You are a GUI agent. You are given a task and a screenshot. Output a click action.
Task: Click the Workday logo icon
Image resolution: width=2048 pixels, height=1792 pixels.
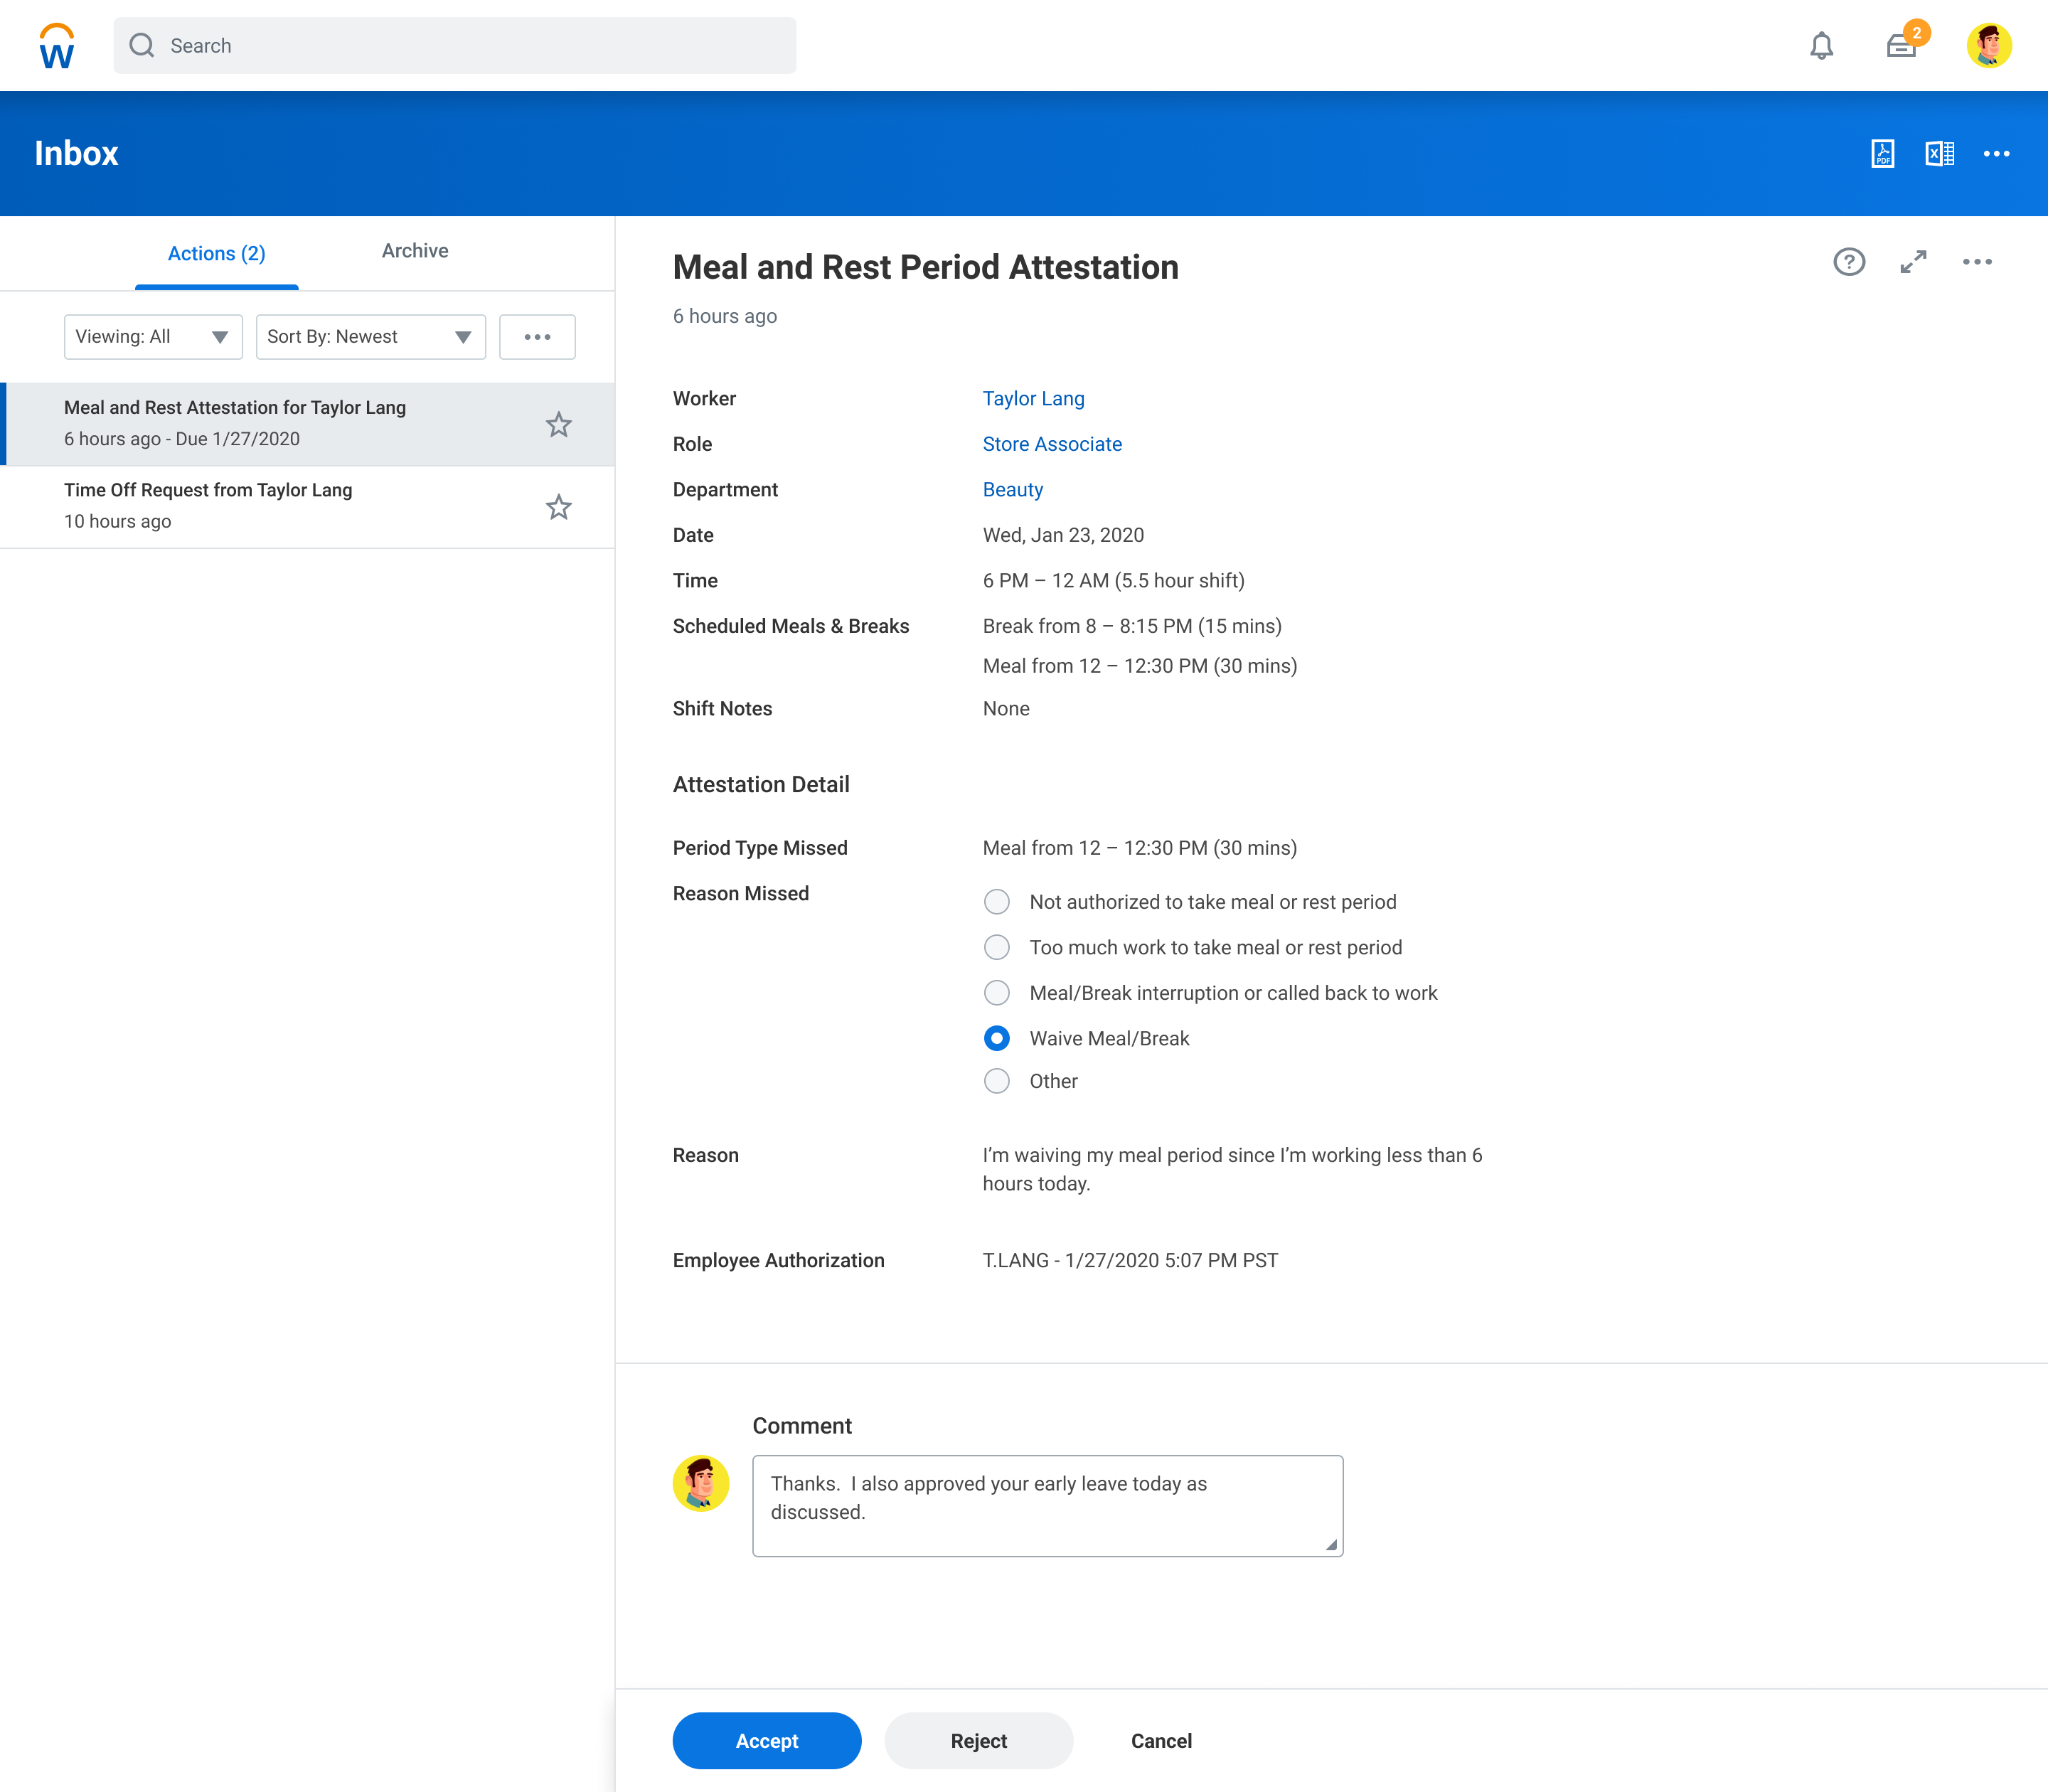click(x=57, y=46)
